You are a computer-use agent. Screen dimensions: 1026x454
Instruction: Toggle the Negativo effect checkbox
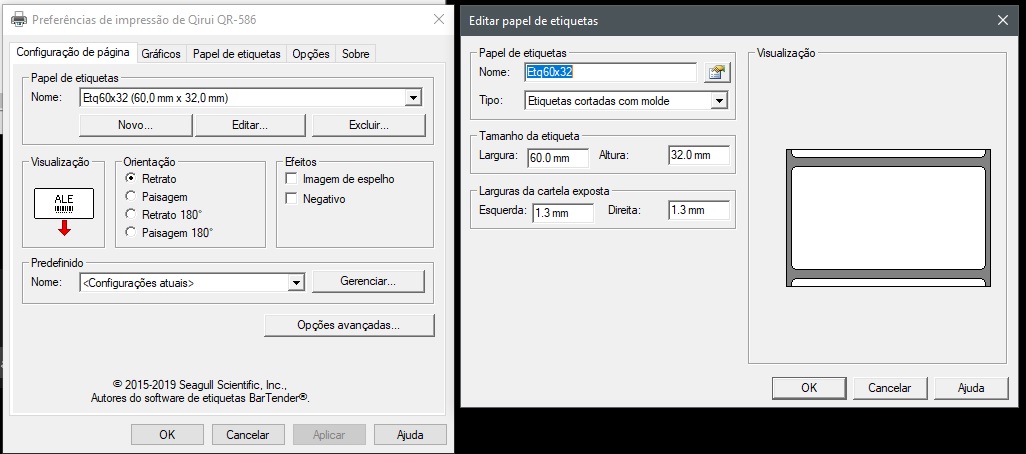click(292, 199)
